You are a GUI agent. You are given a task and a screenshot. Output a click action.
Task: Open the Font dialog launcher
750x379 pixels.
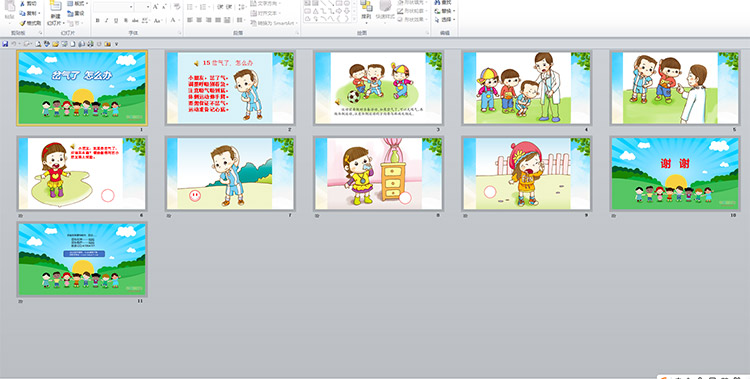(180, 33)
